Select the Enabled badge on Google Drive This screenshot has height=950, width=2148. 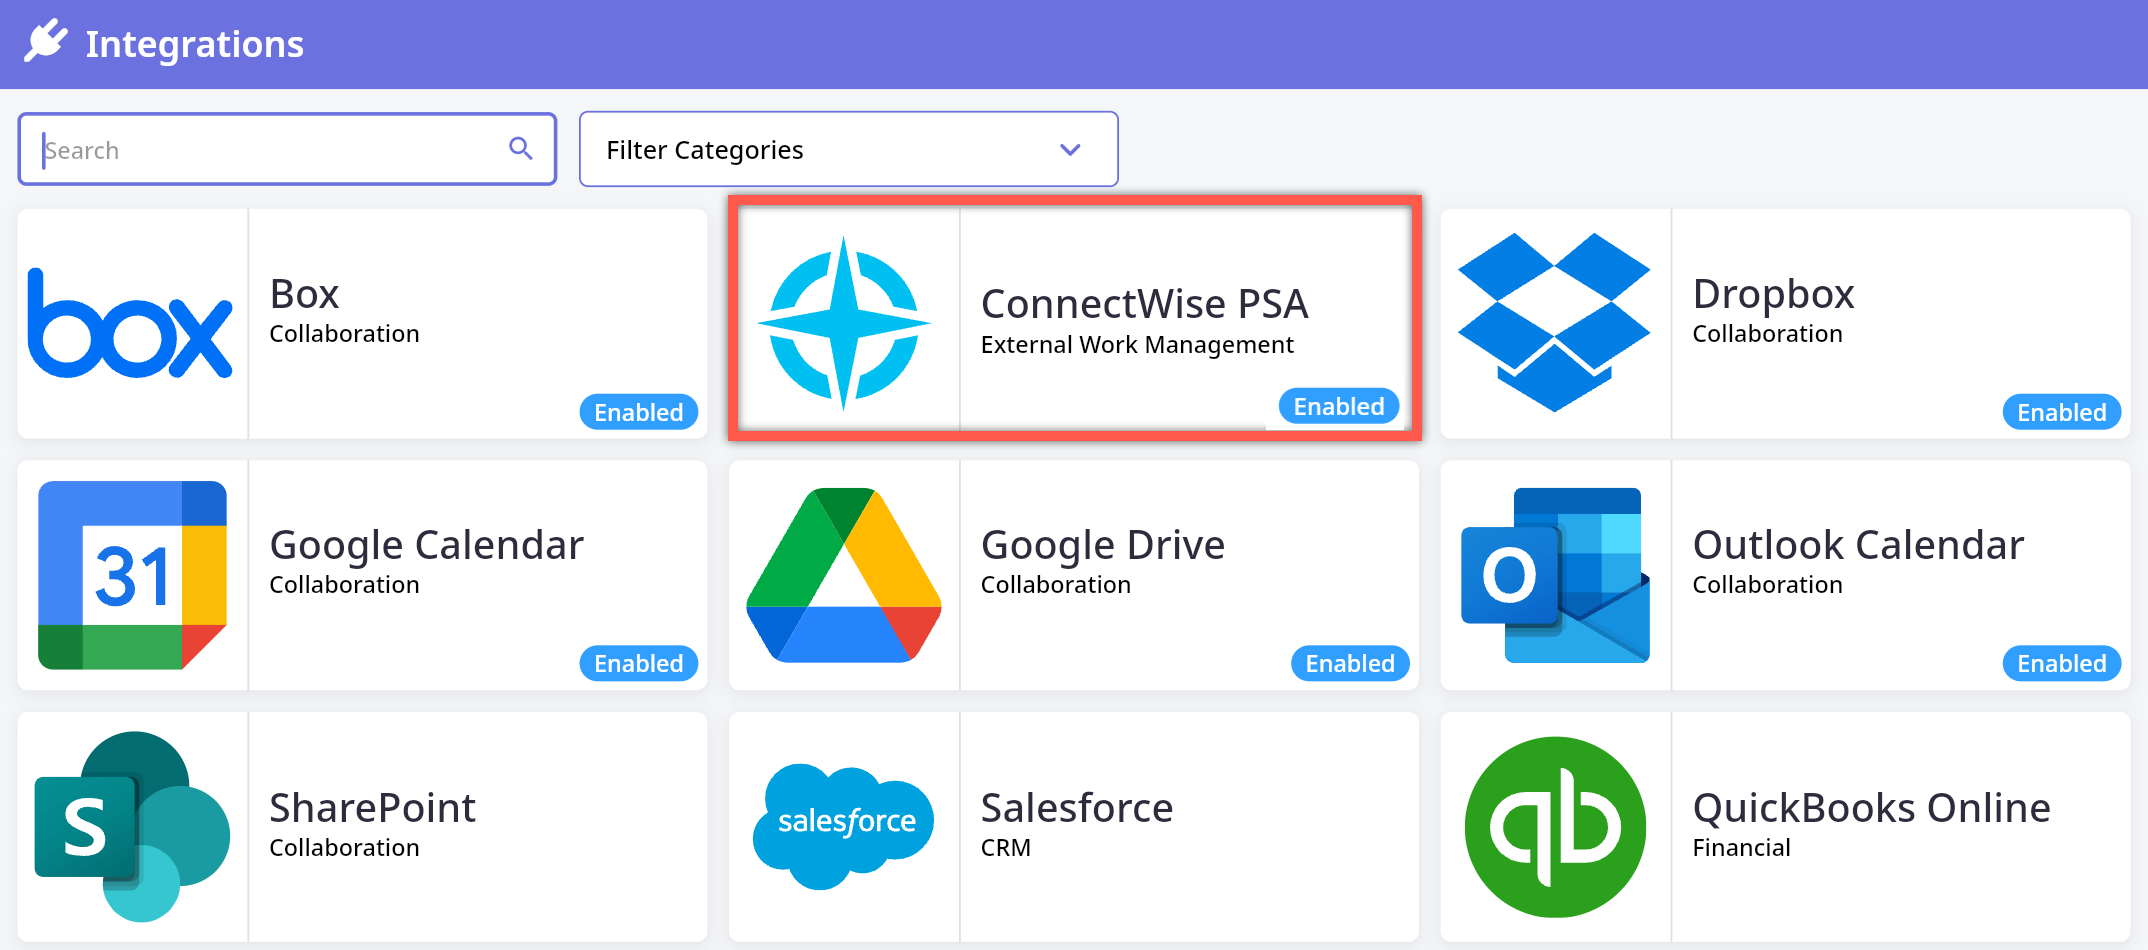tap(1349, 663)
